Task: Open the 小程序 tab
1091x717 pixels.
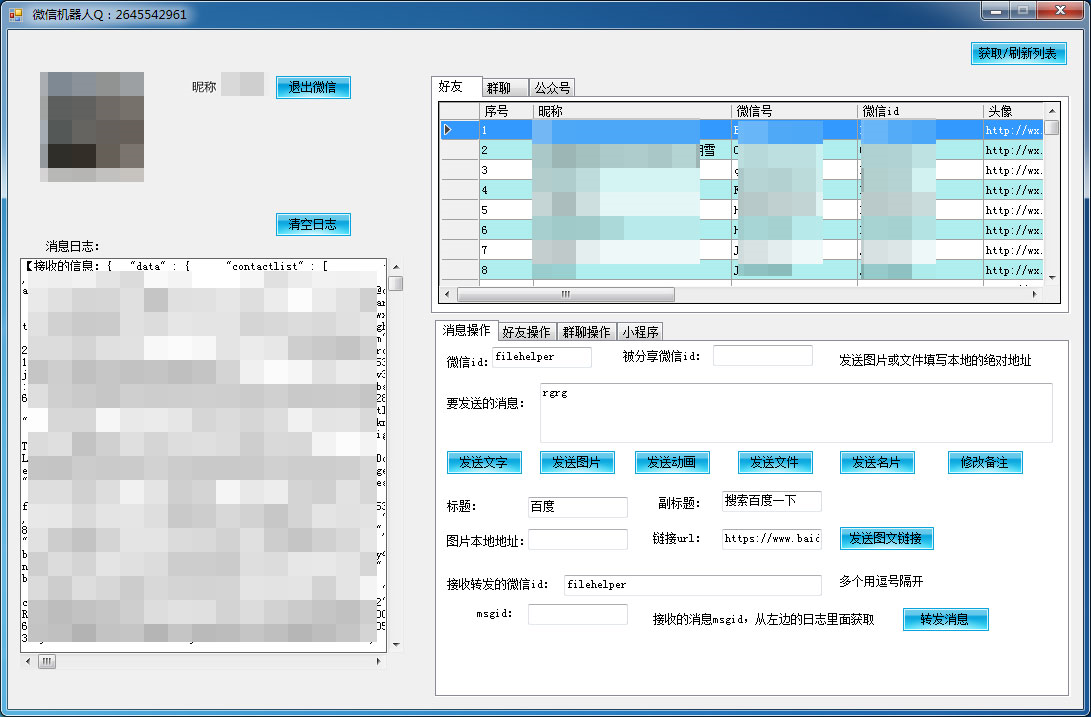Action: (640, 331)
